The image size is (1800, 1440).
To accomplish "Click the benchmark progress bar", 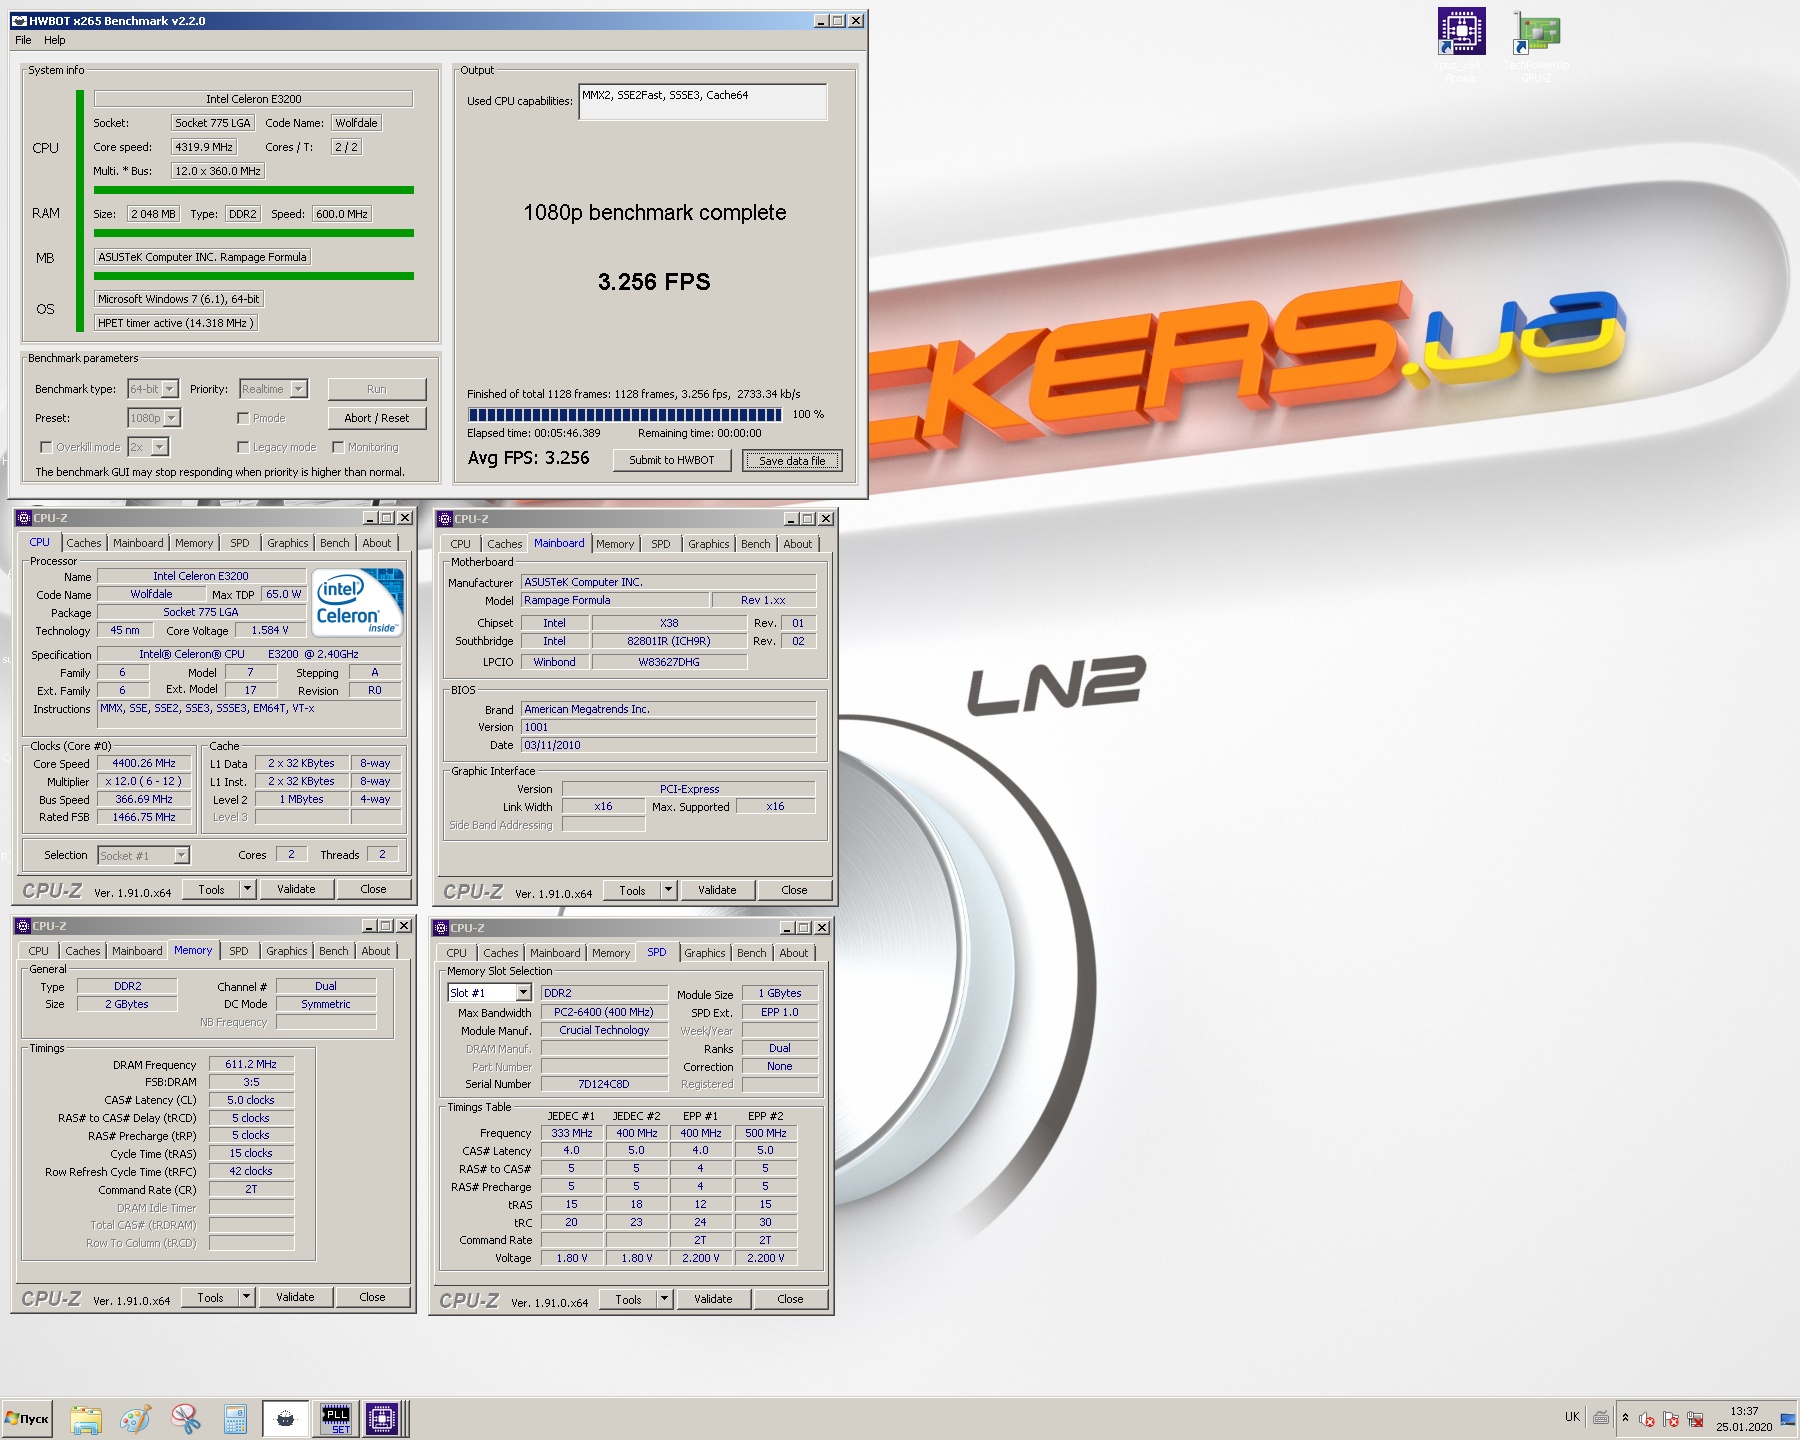I will click(625, 414).
